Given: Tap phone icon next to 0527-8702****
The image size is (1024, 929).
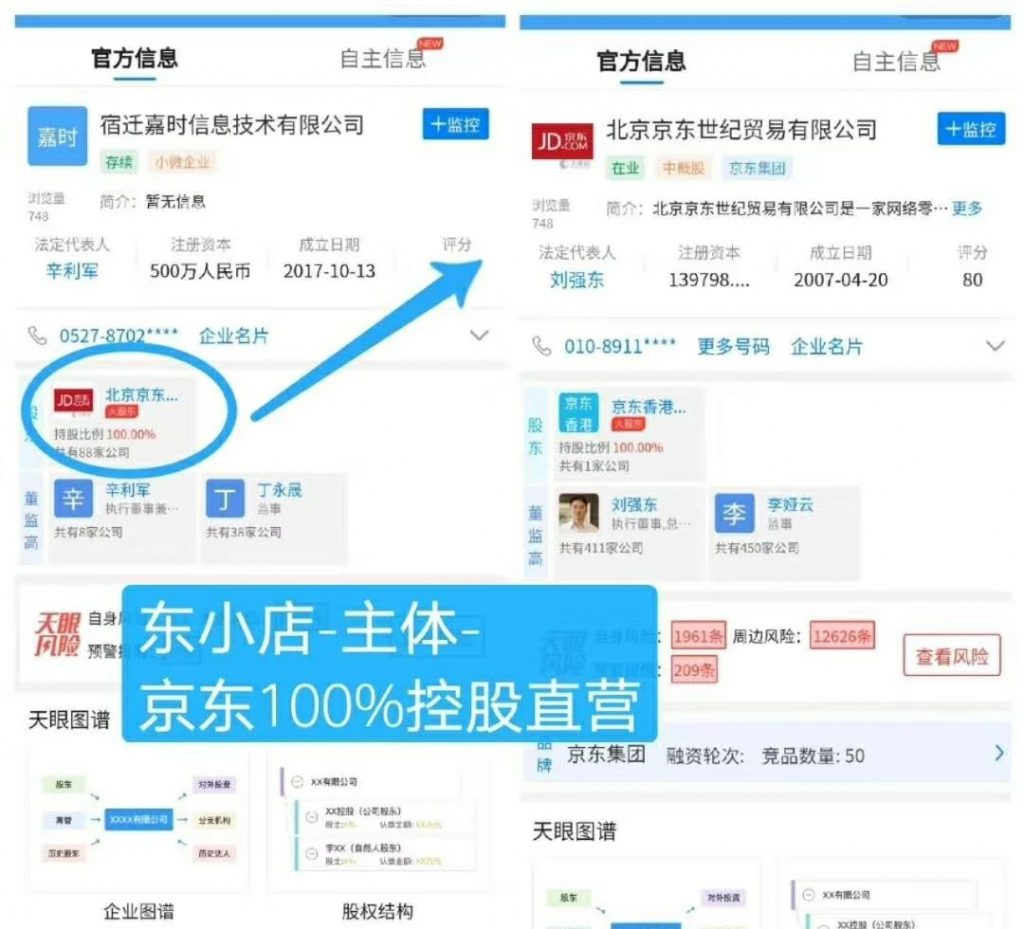Looking at the screenshot, I should pos(37,336).
